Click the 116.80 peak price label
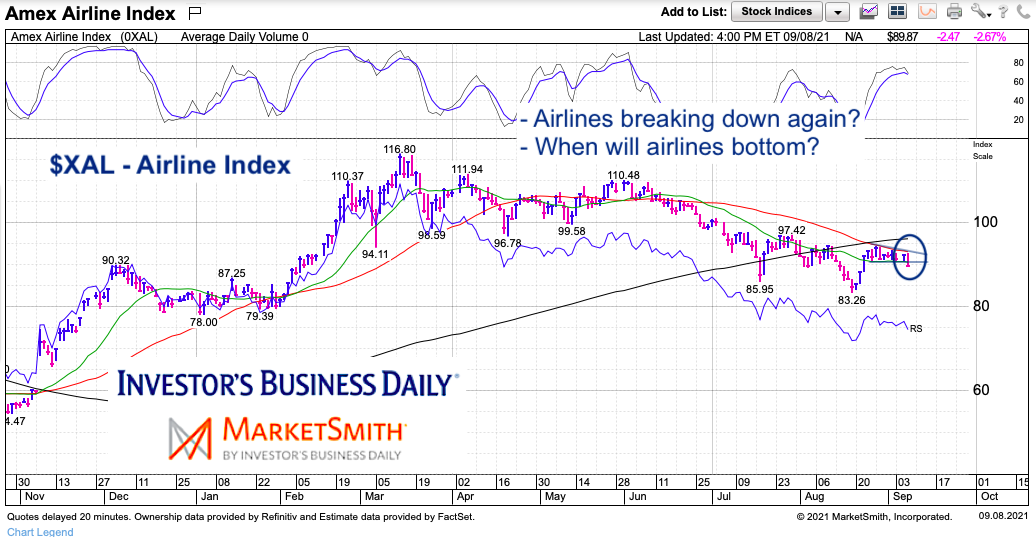The height and width of the screenshot is (537, 1036). pyautogui.click(x=400, y=149)
